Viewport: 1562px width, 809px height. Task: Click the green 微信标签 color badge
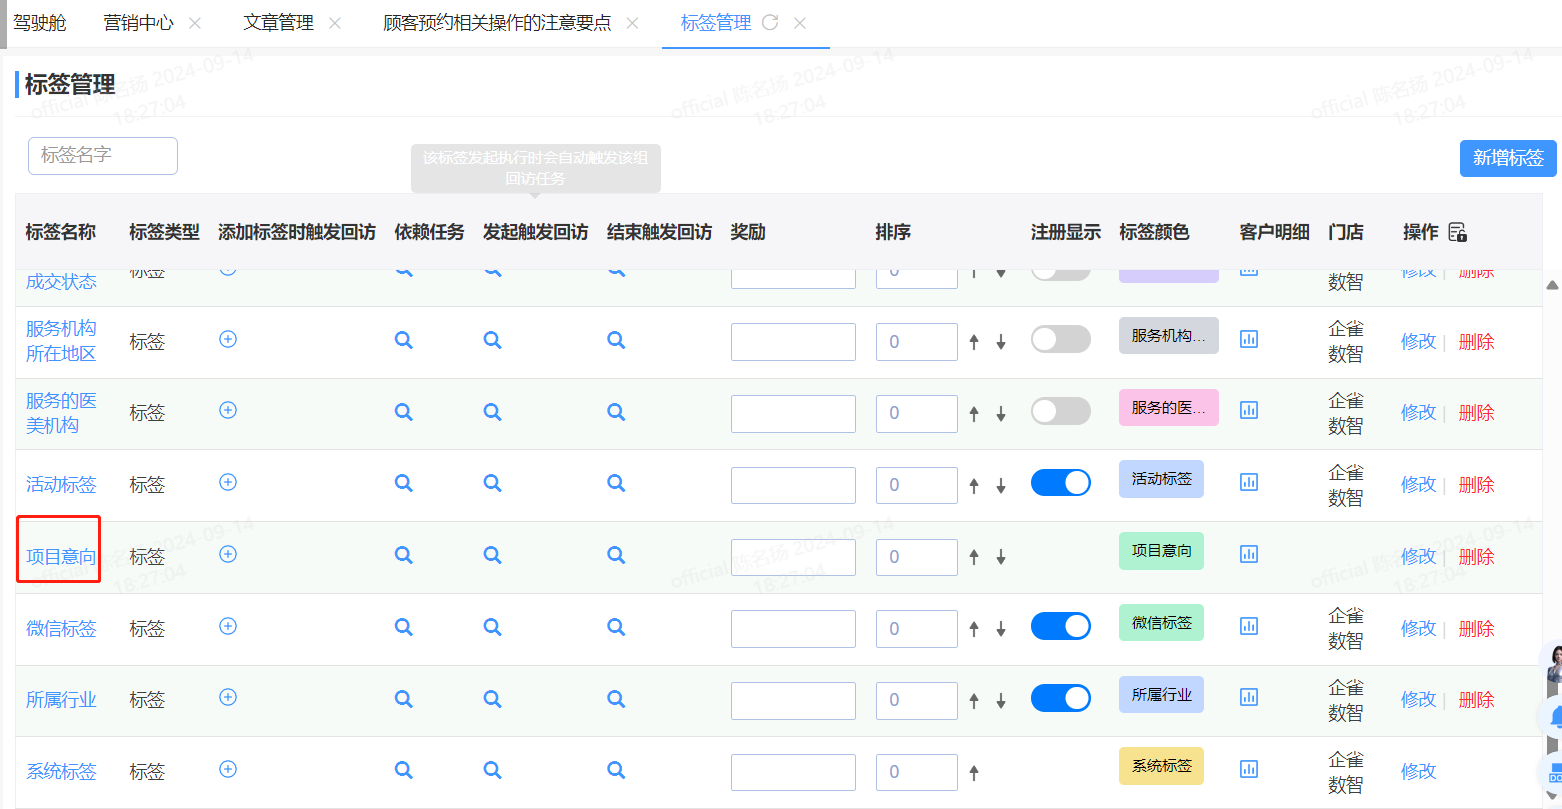click(1161, 623)
